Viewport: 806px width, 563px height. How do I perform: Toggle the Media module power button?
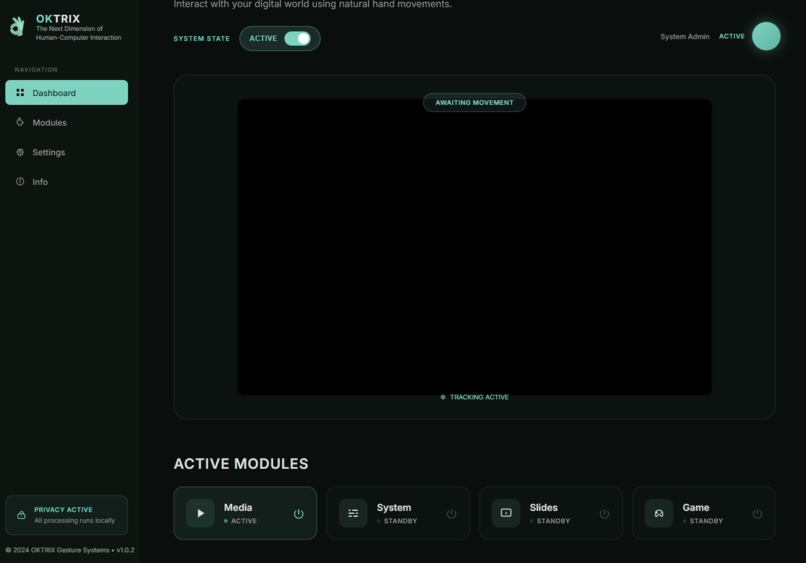coord(298,514)
